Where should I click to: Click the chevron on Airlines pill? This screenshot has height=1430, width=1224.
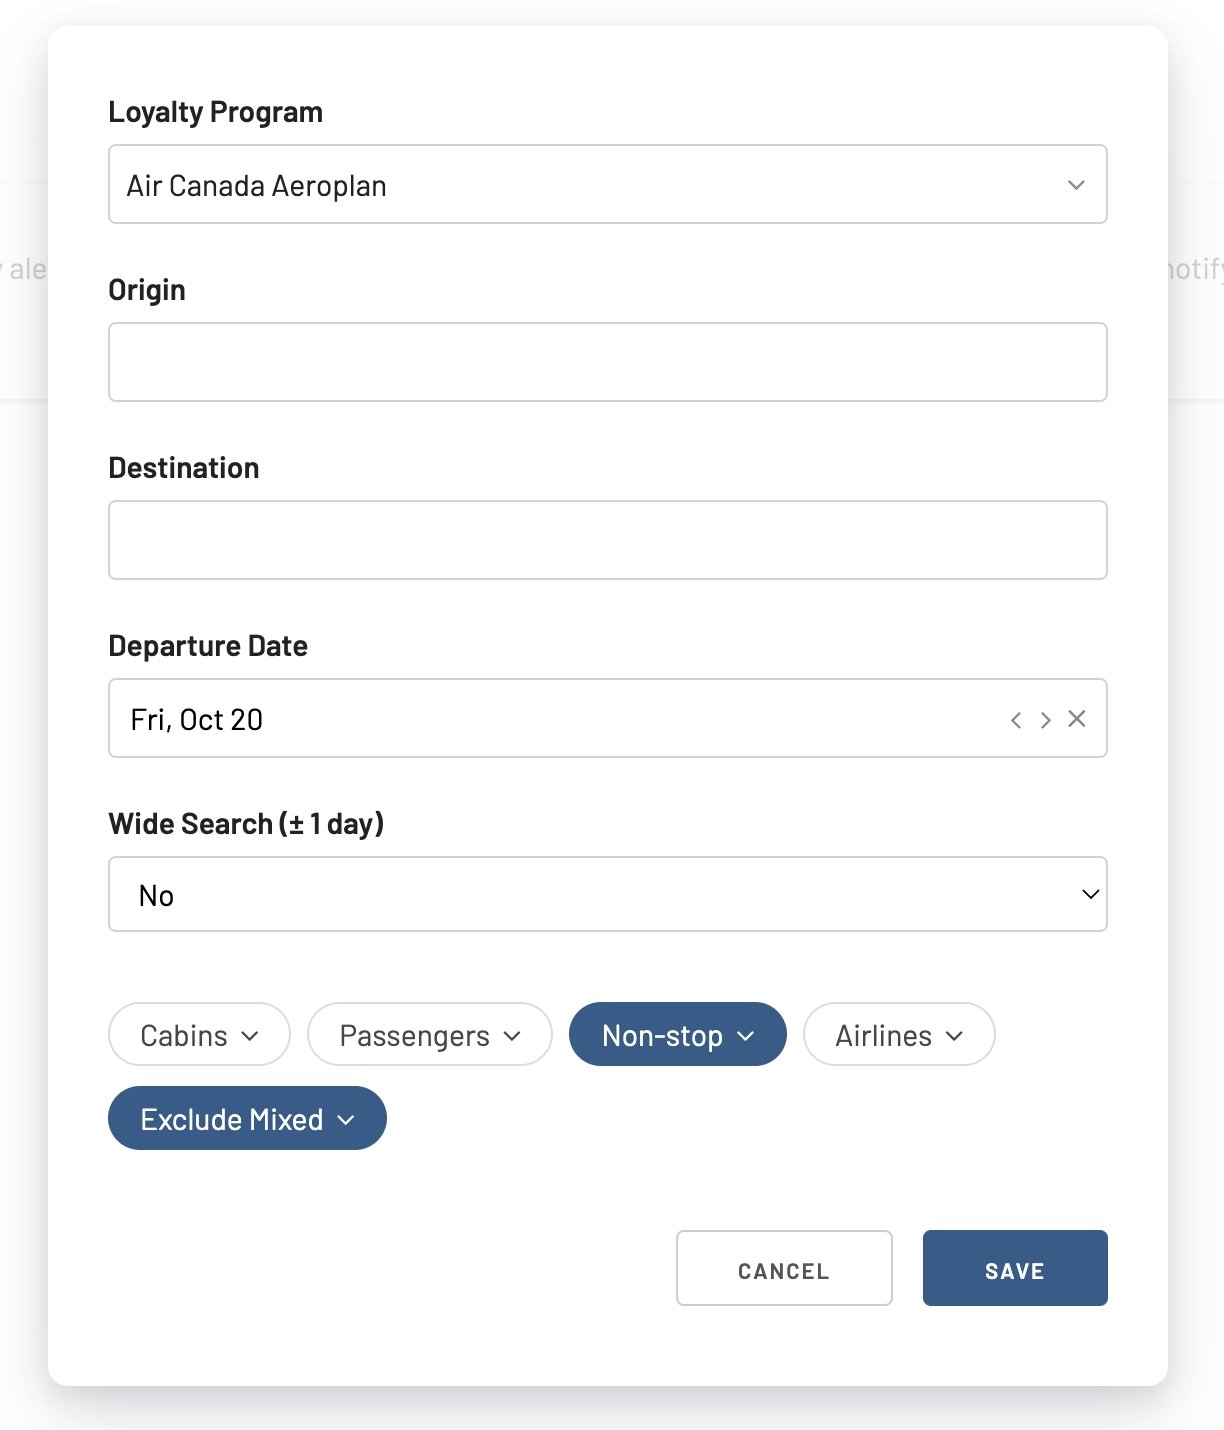[x=954, y=1036]
